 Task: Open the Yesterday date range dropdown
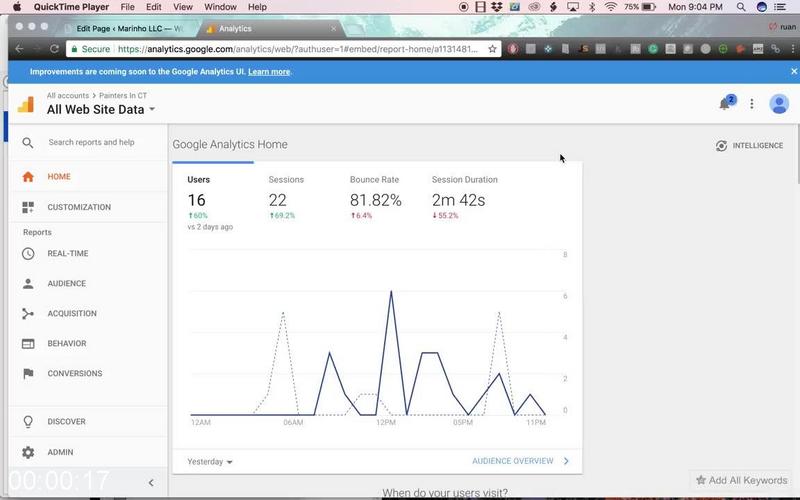tap(210, 462)
